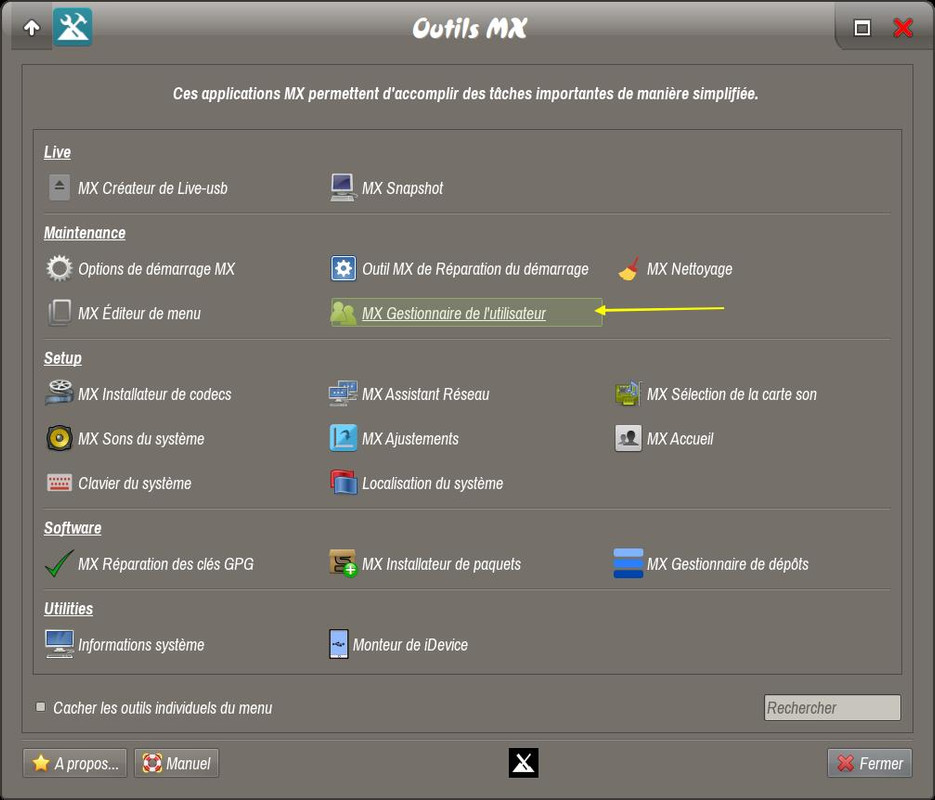Image resolution: width=935 pixels, height=800 pixels.
Task: Click MX Sons du système speaker icon
Action: [59, 438]
